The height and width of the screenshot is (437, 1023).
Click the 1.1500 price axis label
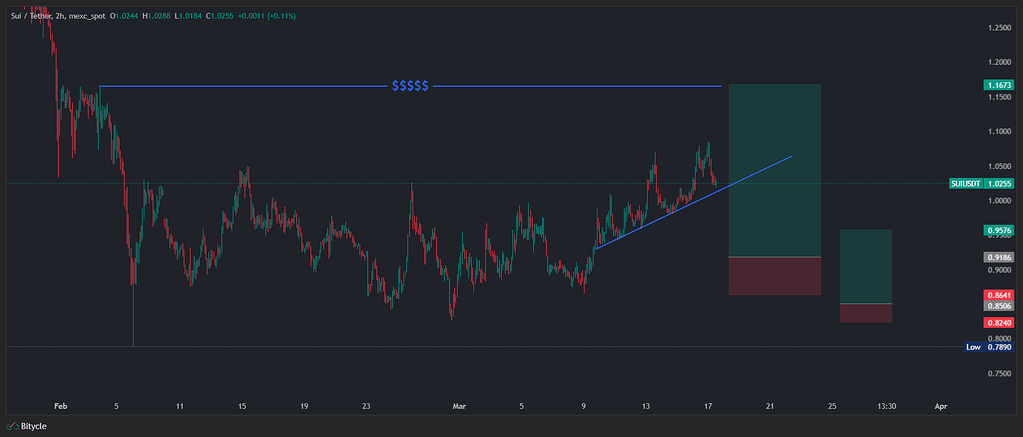(999, 97)
